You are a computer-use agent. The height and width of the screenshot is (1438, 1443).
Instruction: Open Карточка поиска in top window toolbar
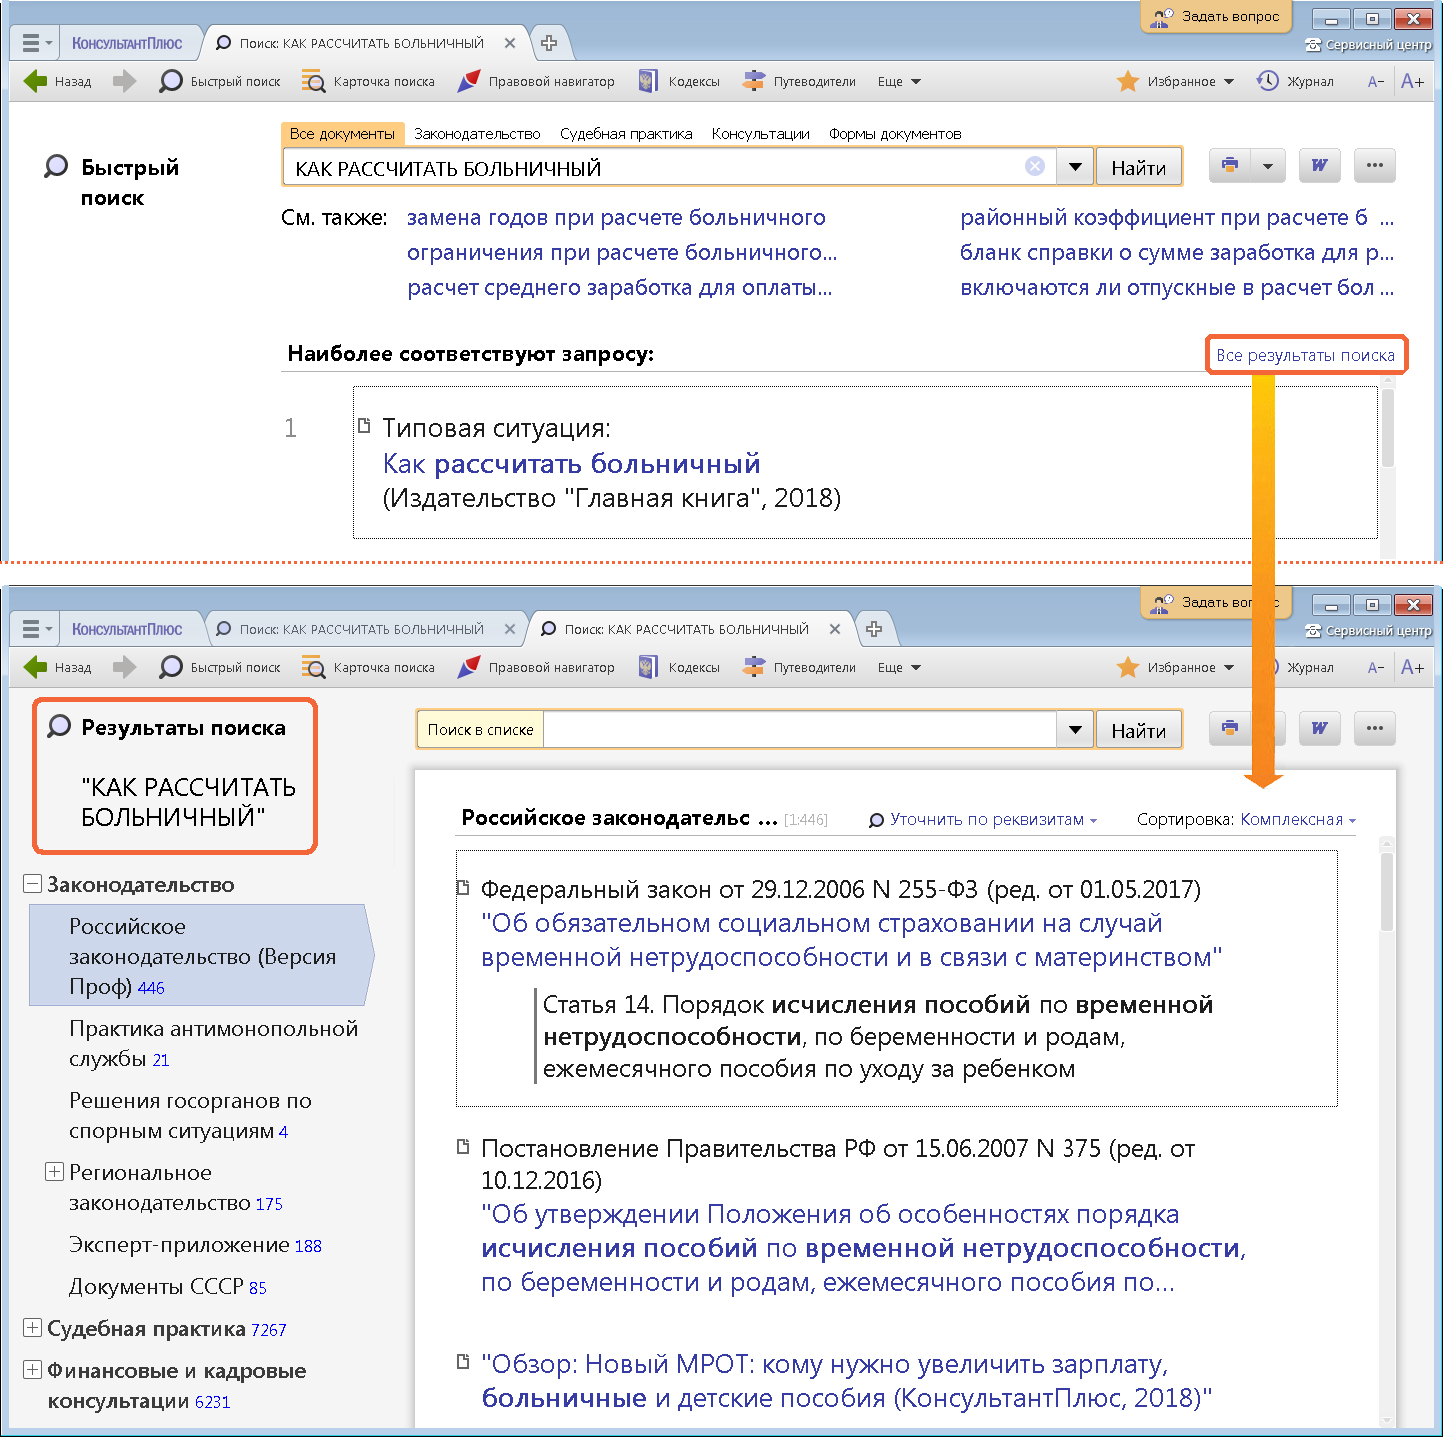tap(369, 81)
